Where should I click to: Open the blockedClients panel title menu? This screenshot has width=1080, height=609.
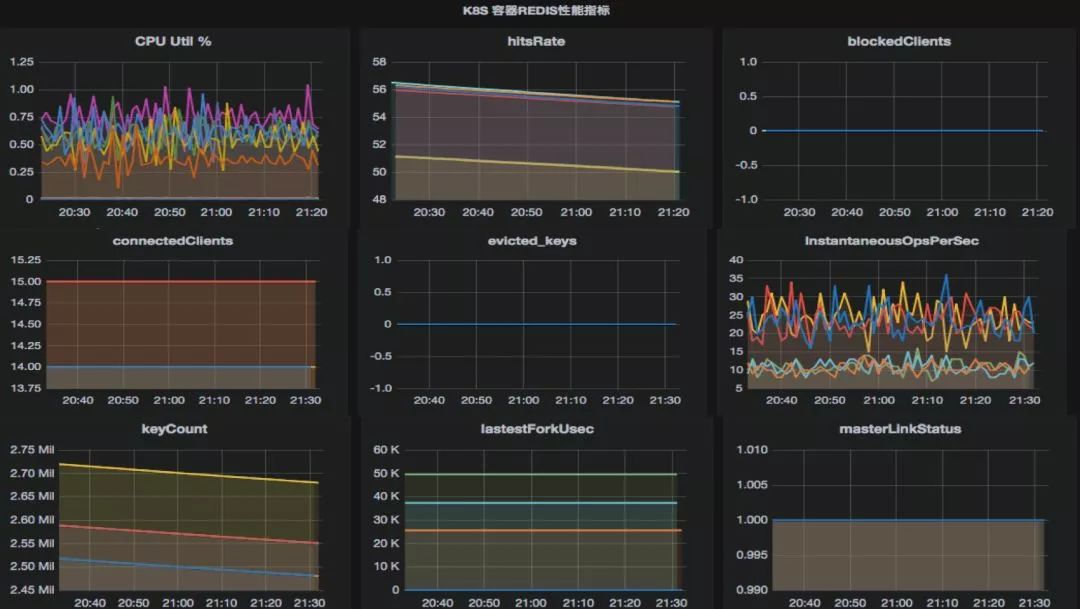pos(899,41)
